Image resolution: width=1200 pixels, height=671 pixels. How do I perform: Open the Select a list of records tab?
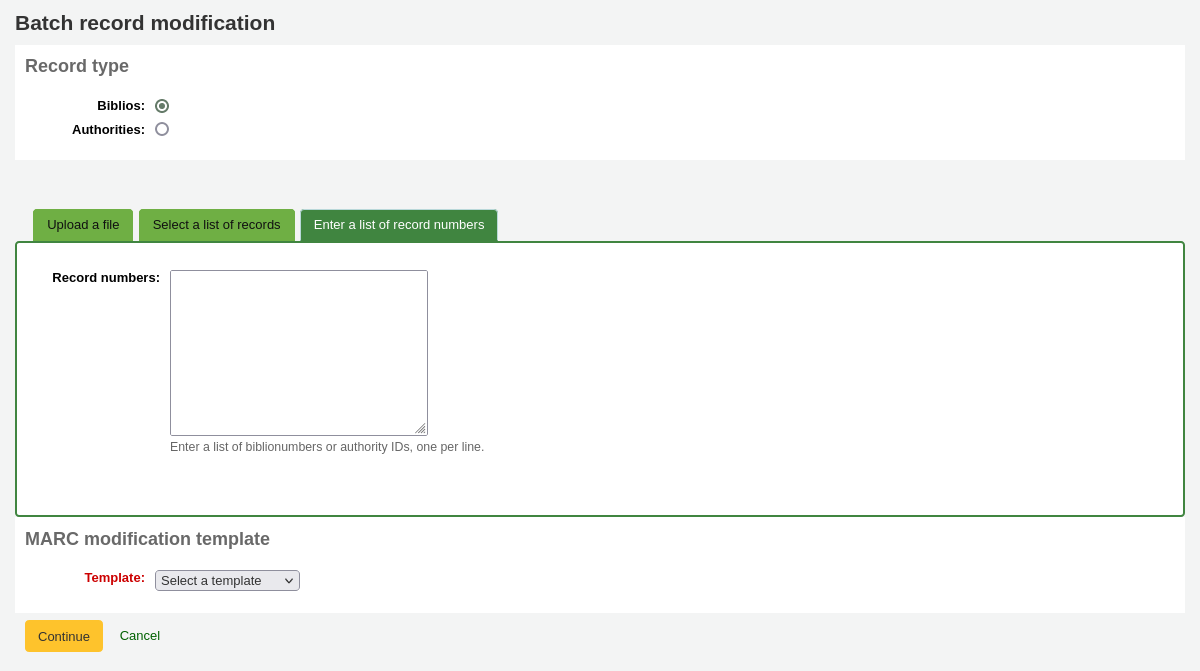(217, 224)
